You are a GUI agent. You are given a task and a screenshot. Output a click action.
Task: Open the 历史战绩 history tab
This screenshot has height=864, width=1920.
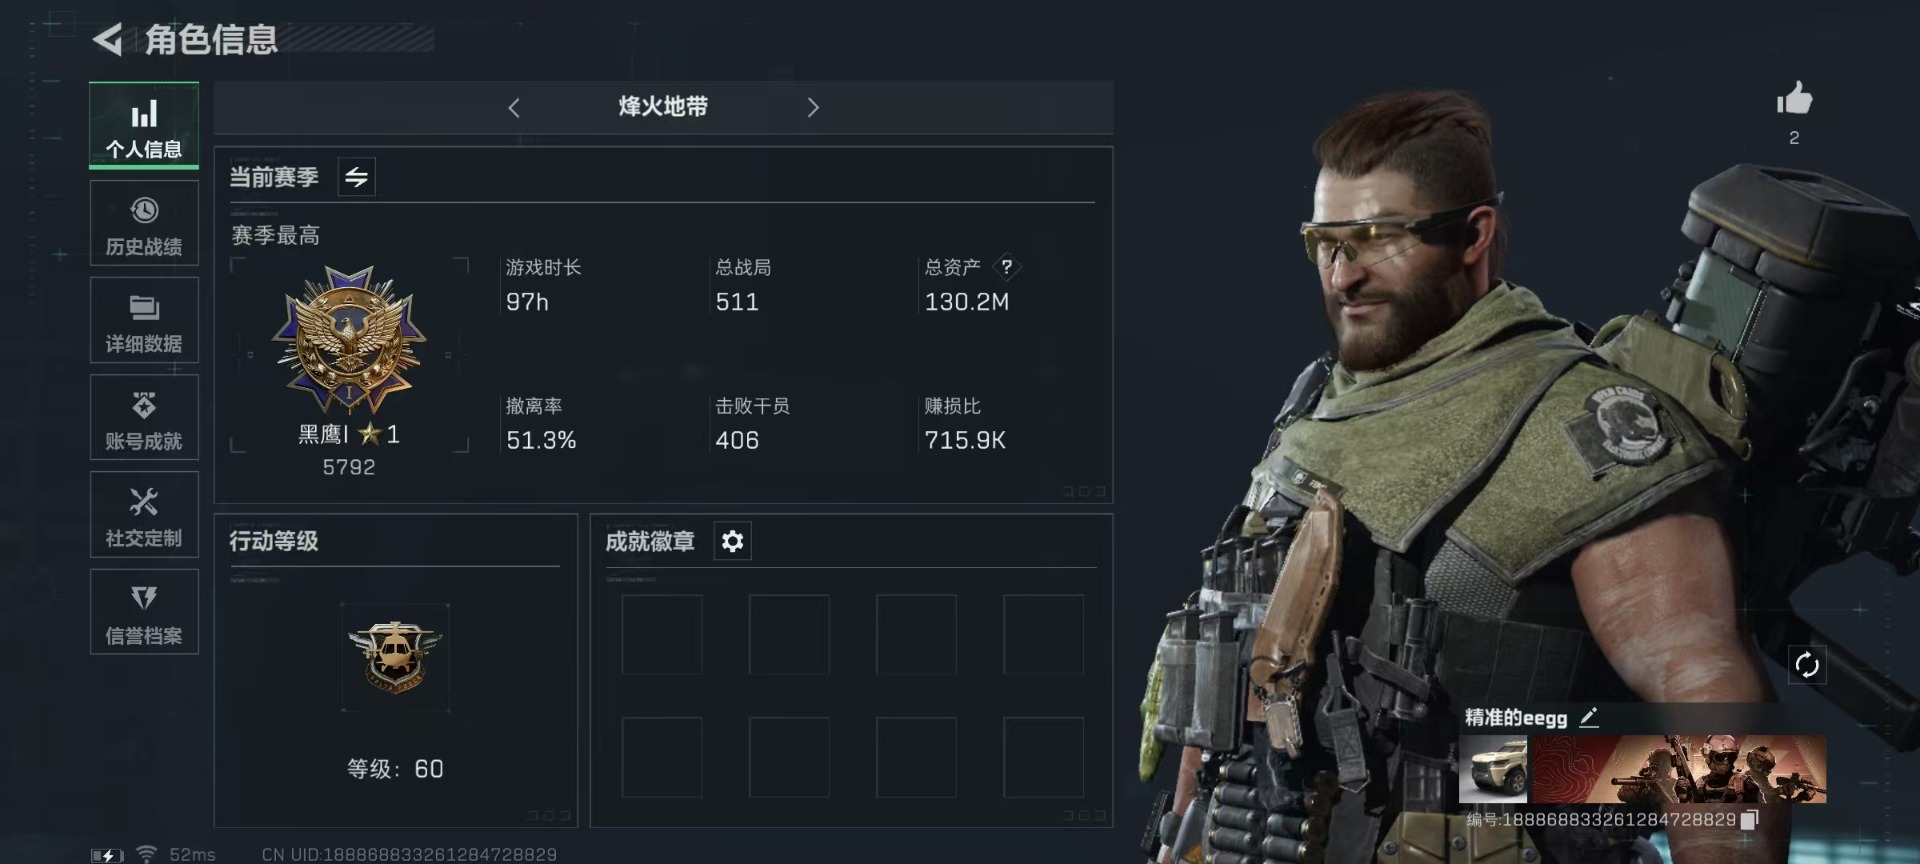pos(144,223)
